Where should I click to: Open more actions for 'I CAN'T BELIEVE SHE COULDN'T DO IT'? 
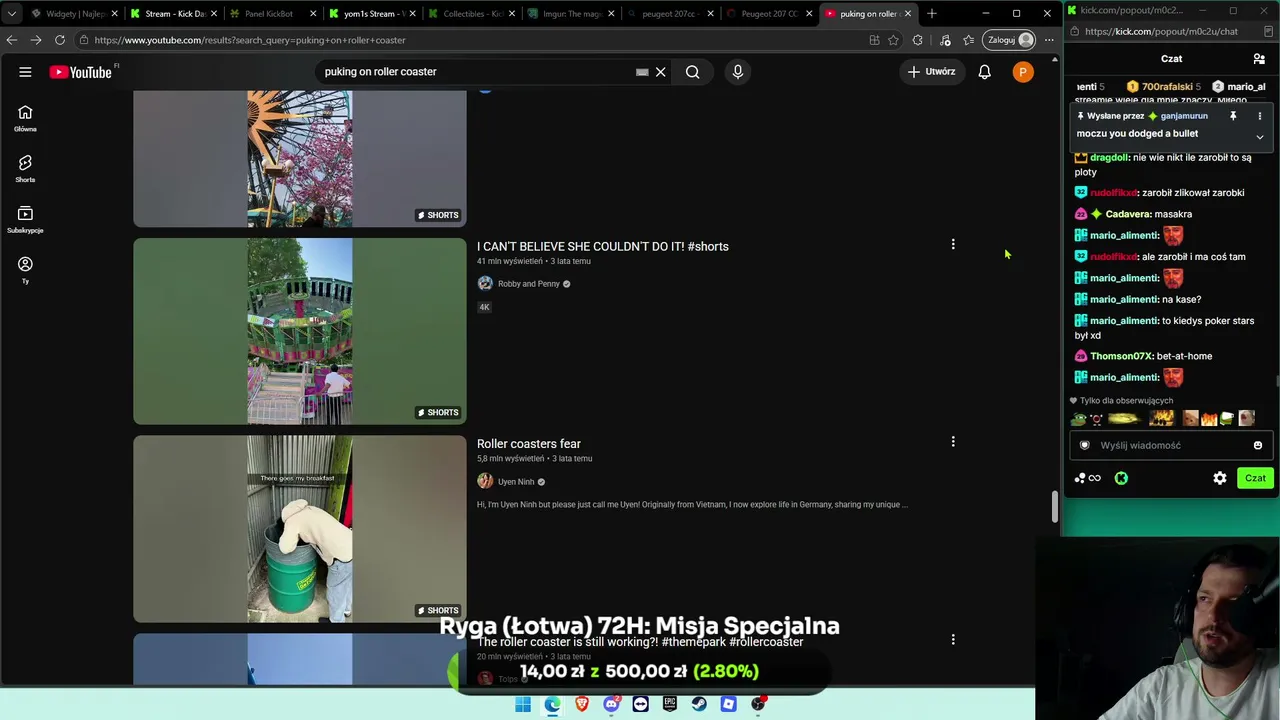pos(953,244)
